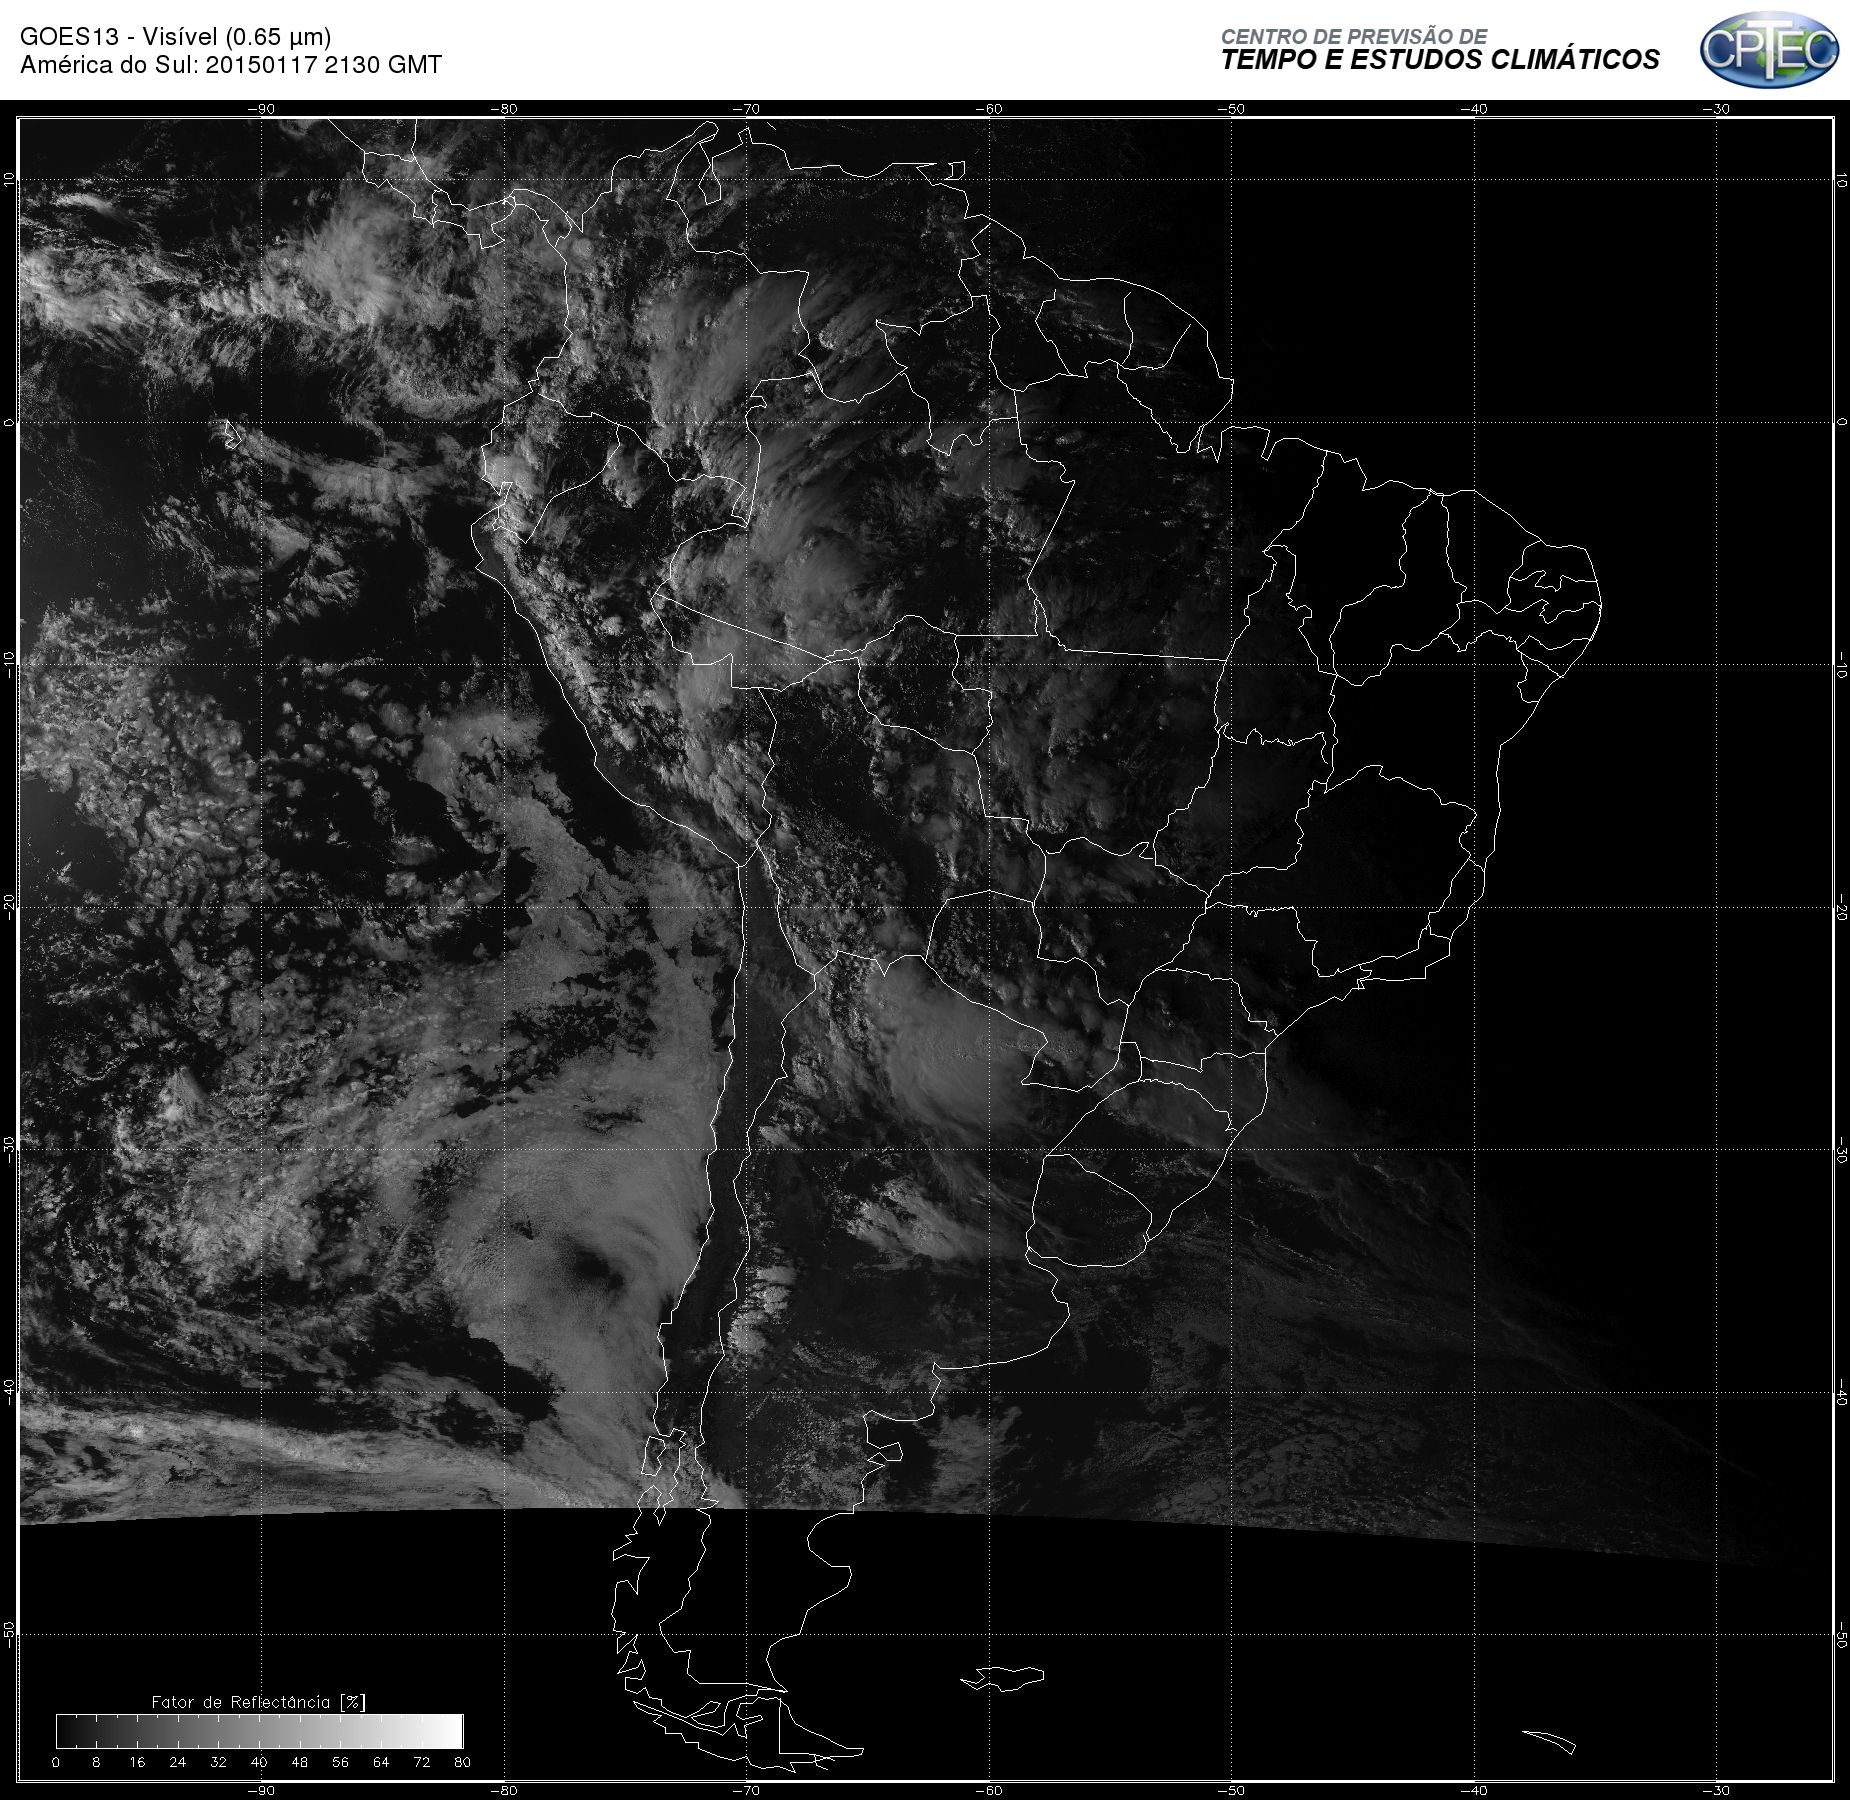Image resolution: width=1850 pixels, height=1800 pixels.
Task: Click the reflectance grayscale color bar
Action: point(259,1731)
